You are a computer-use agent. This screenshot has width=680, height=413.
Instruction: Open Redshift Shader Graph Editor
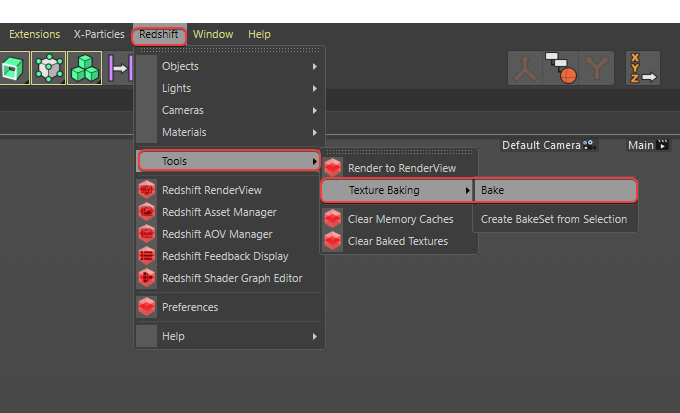pyautogui.click(x=230, y=278)
